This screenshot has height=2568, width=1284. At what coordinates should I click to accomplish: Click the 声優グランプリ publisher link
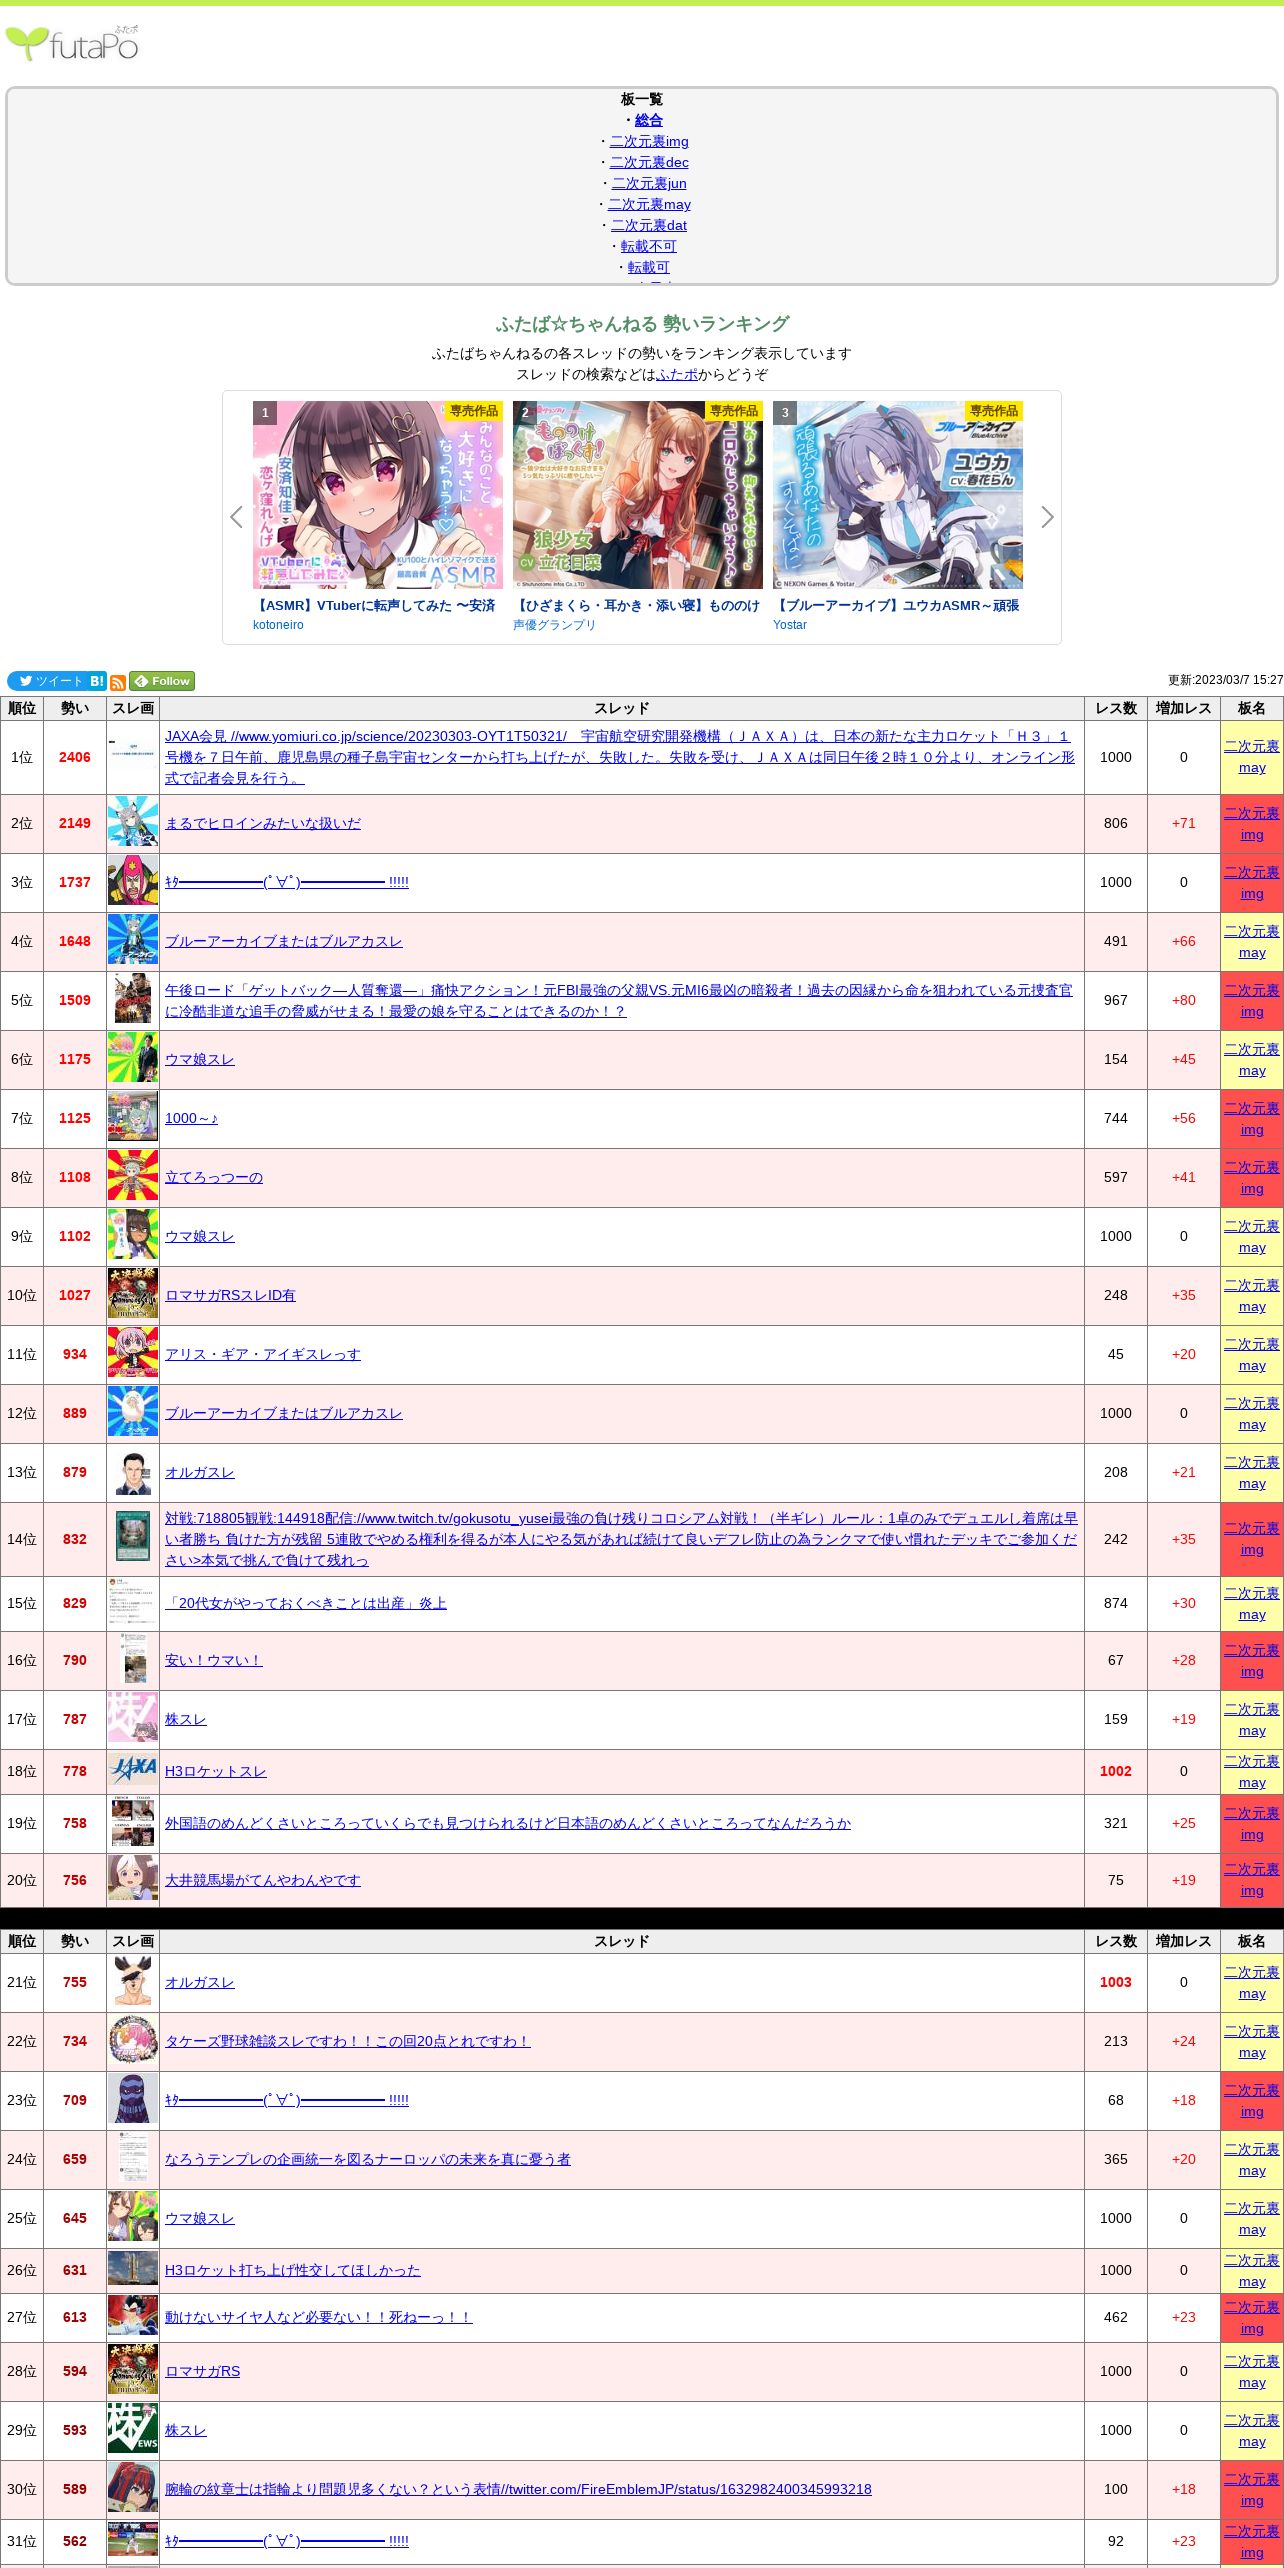(x=554, y=625)
